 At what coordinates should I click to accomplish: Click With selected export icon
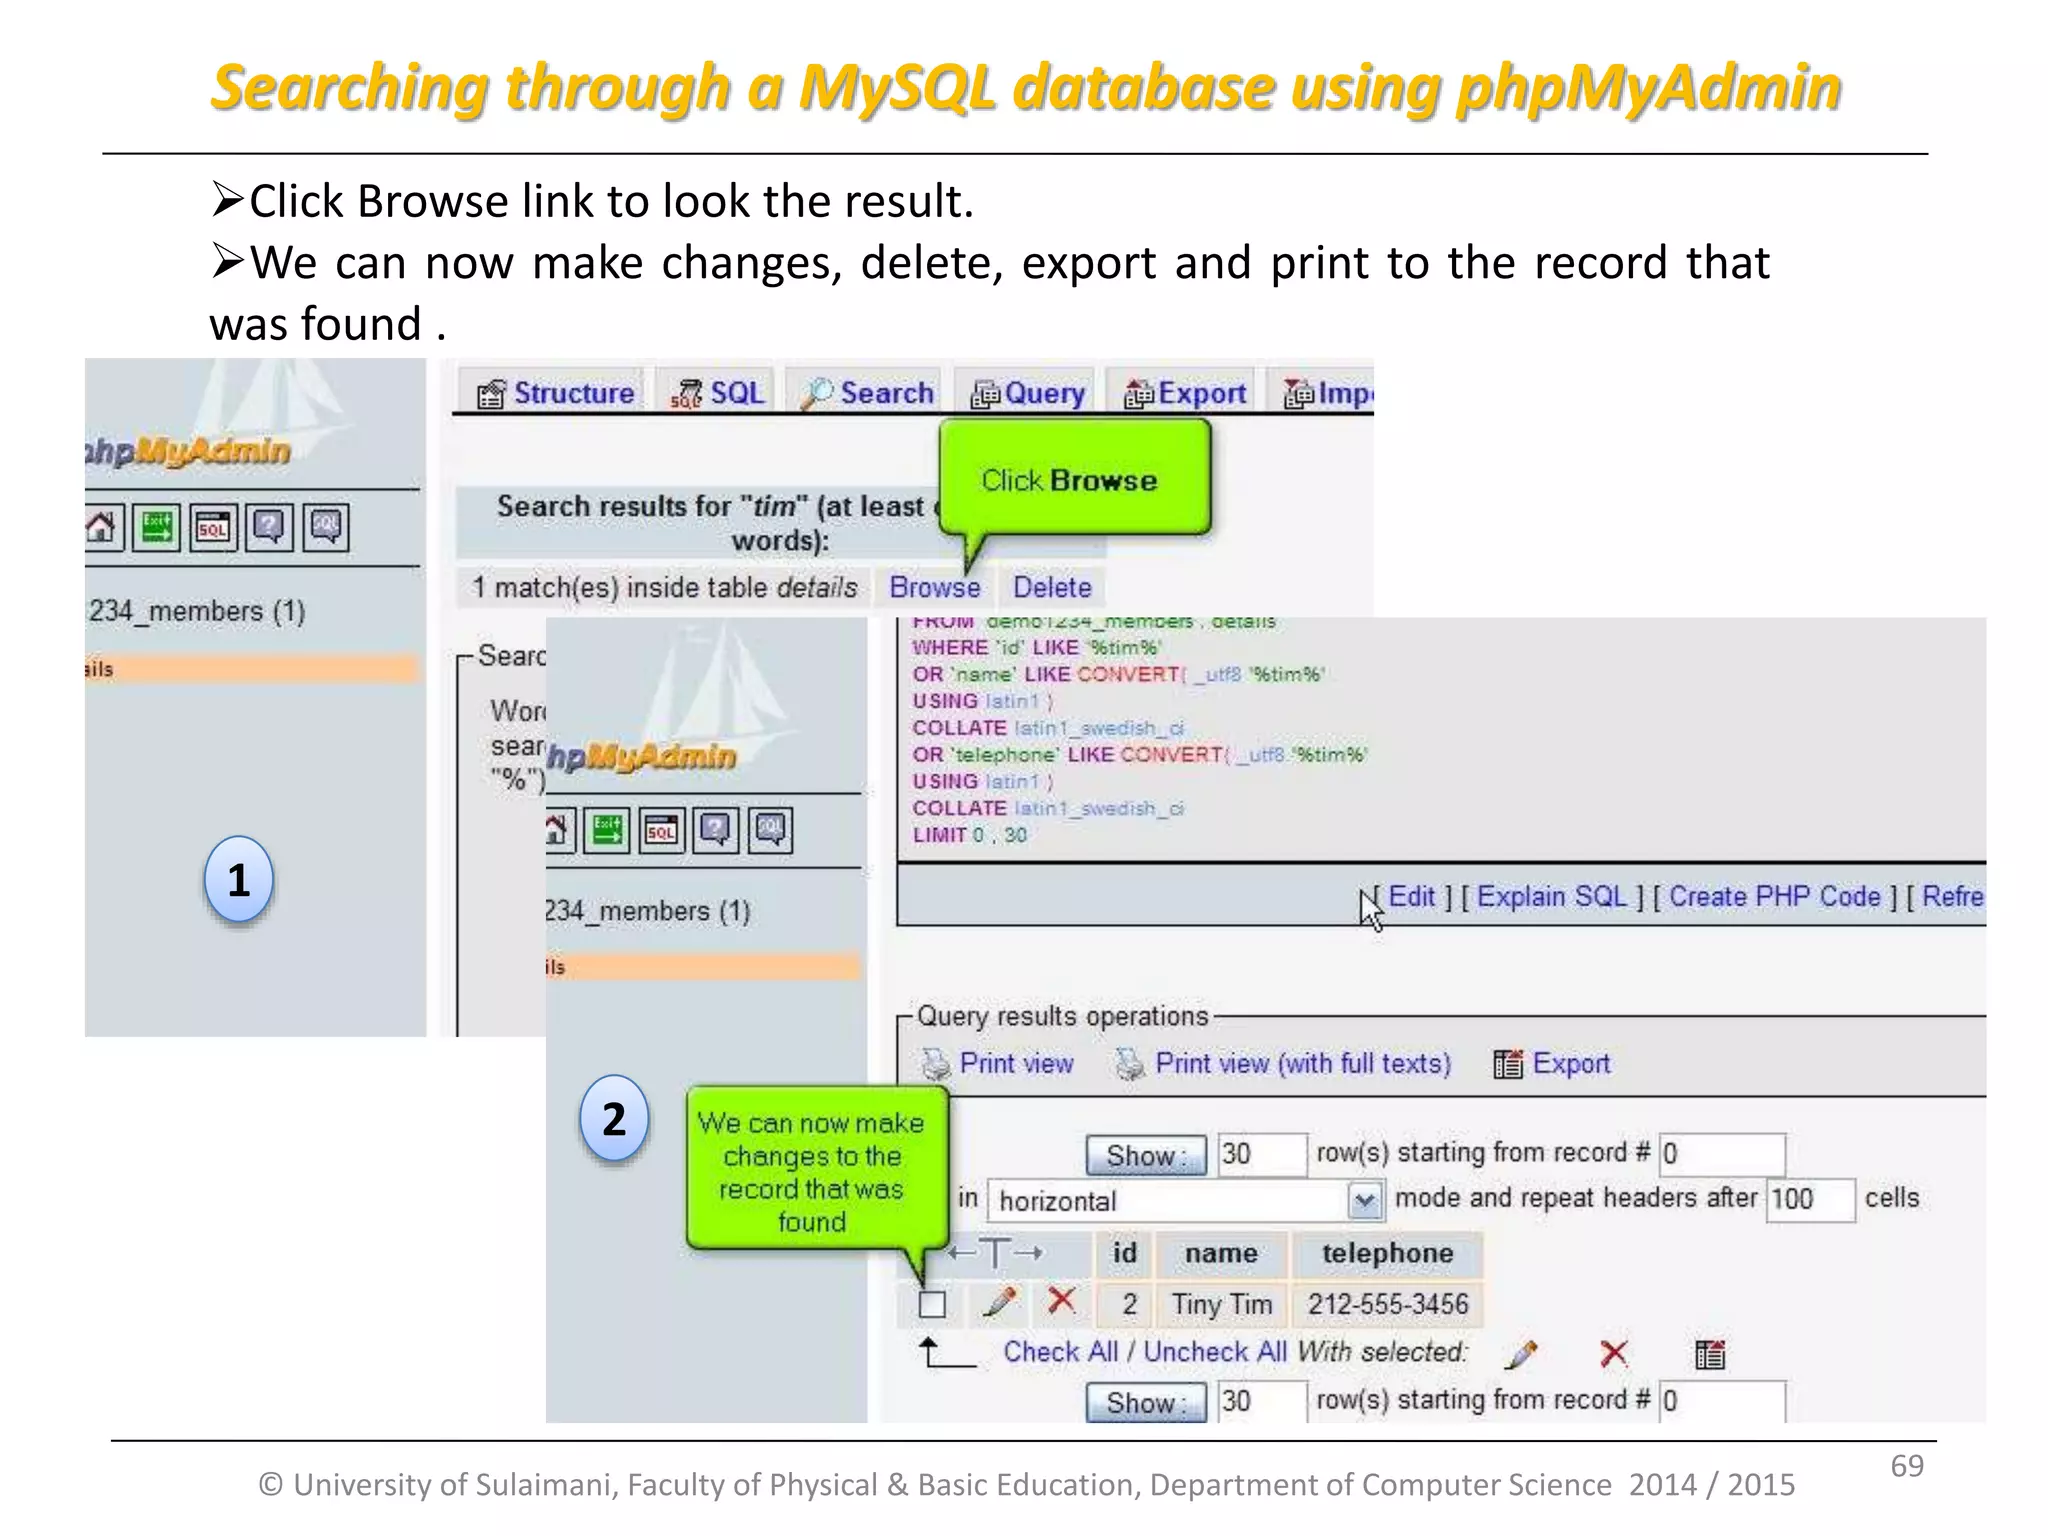[x=1710, y=1355]
